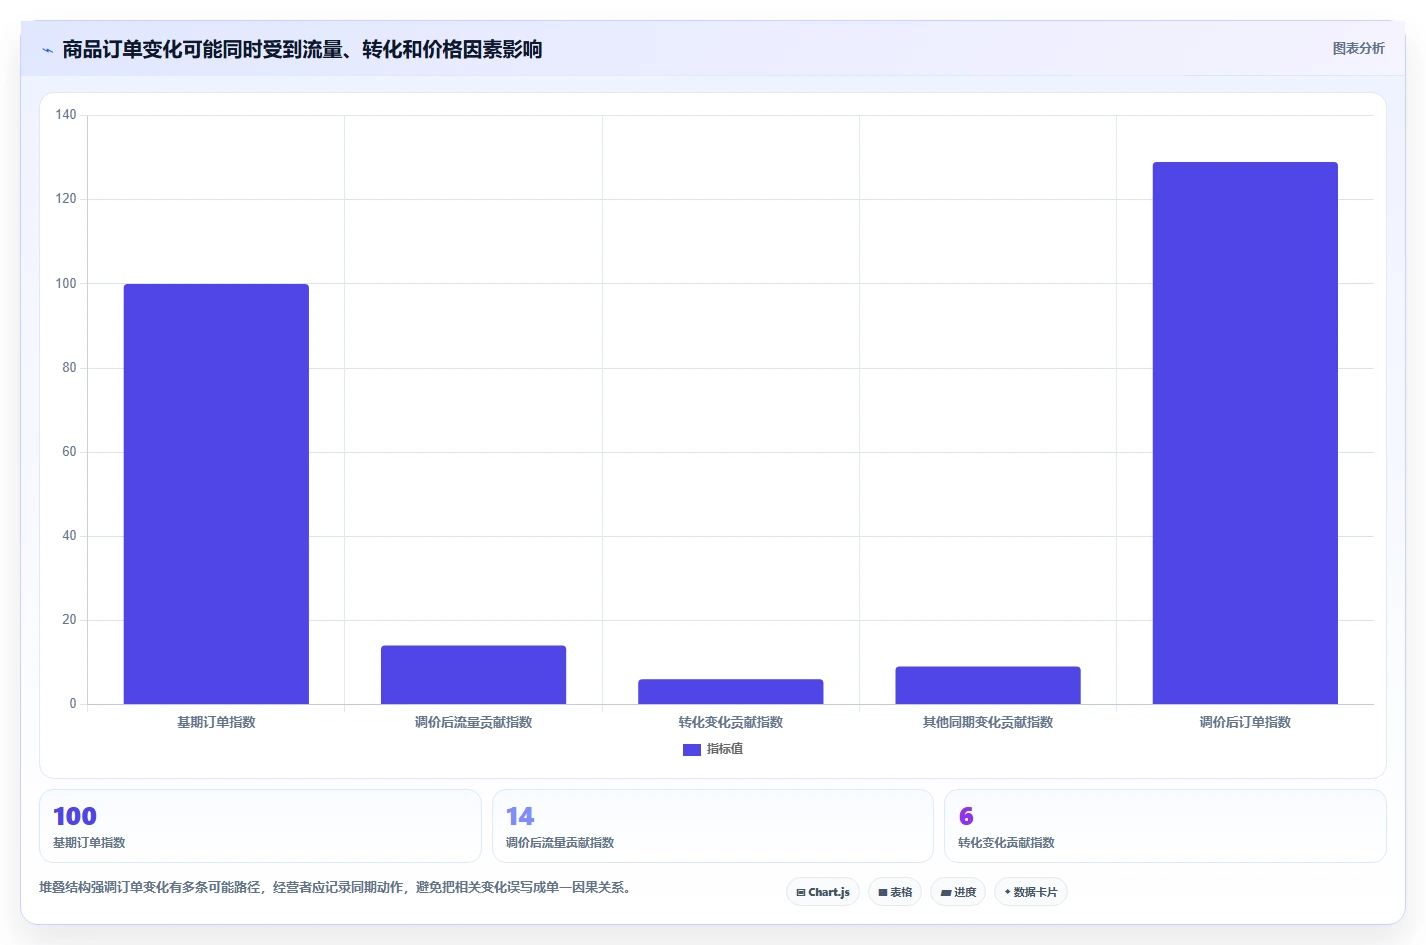The width and height of the screenshot is (1426, 945).
Task: Click the 其他同期变化贡献指数 x-axis label
Action: point(988,722)
